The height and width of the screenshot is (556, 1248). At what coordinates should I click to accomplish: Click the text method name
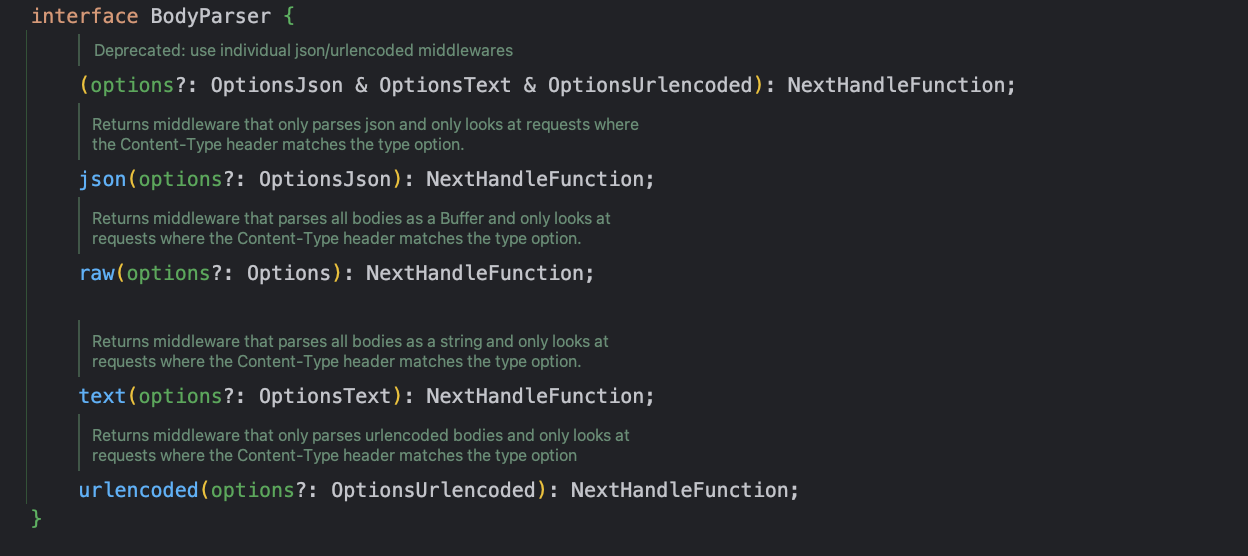click(102, 396)
